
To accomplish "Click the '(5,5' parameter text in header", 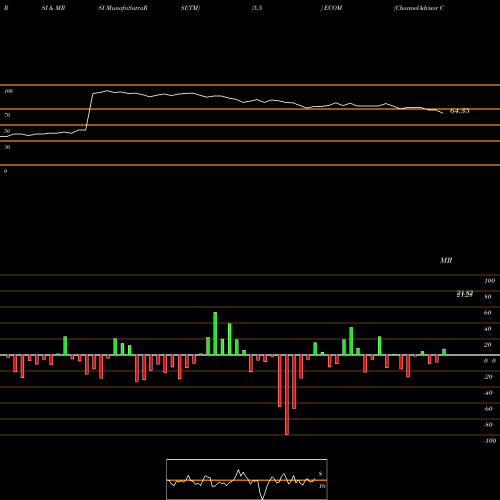I will click(x=257, y=8).
